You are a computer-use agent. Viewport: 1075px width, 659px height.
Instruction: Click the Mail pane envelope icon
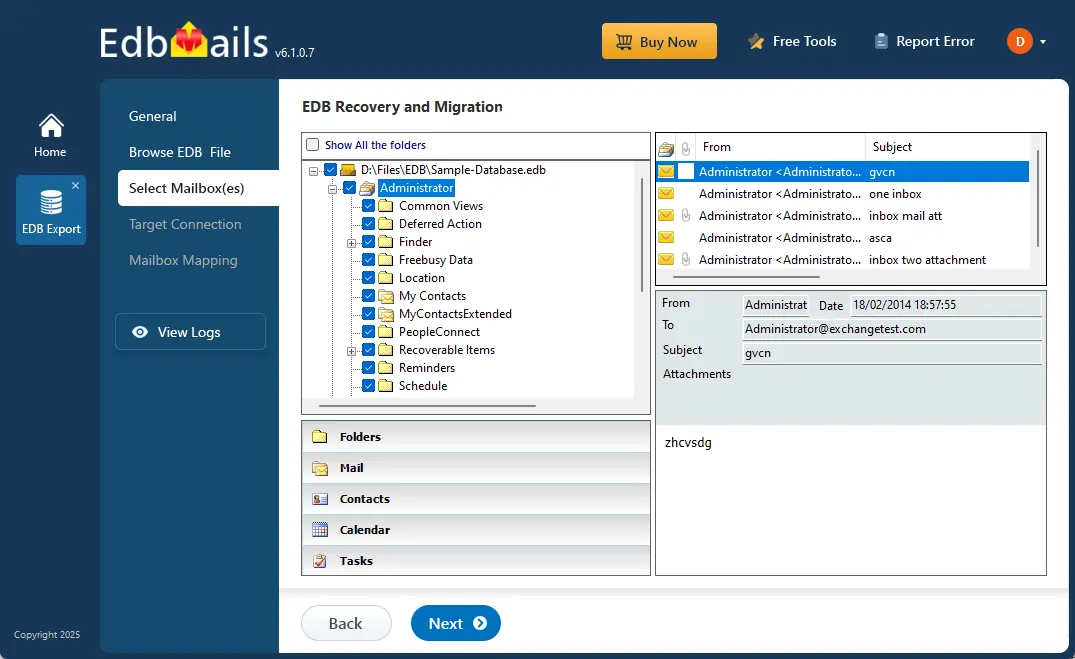pos(319,468)
